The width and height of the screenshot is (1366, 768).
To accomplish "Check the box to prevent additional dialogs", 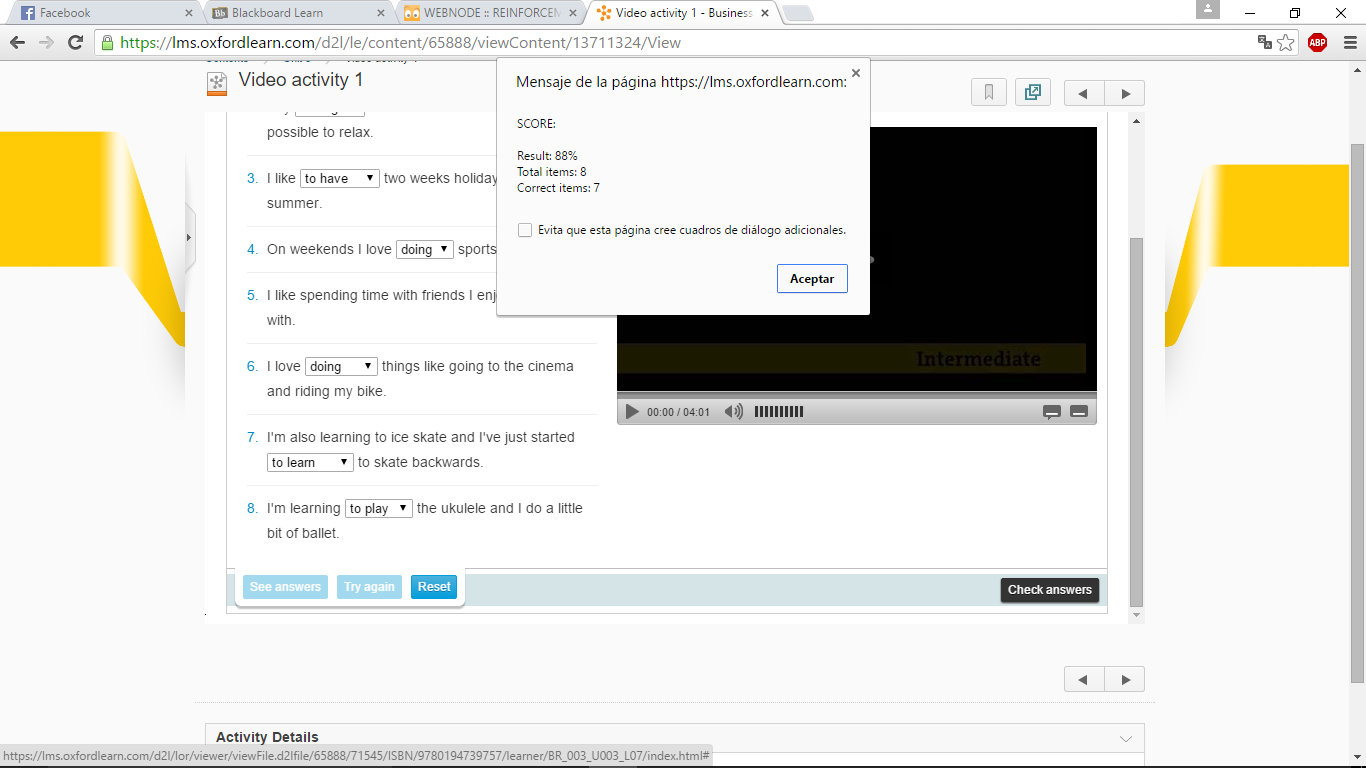I will [x=525, y=230].
